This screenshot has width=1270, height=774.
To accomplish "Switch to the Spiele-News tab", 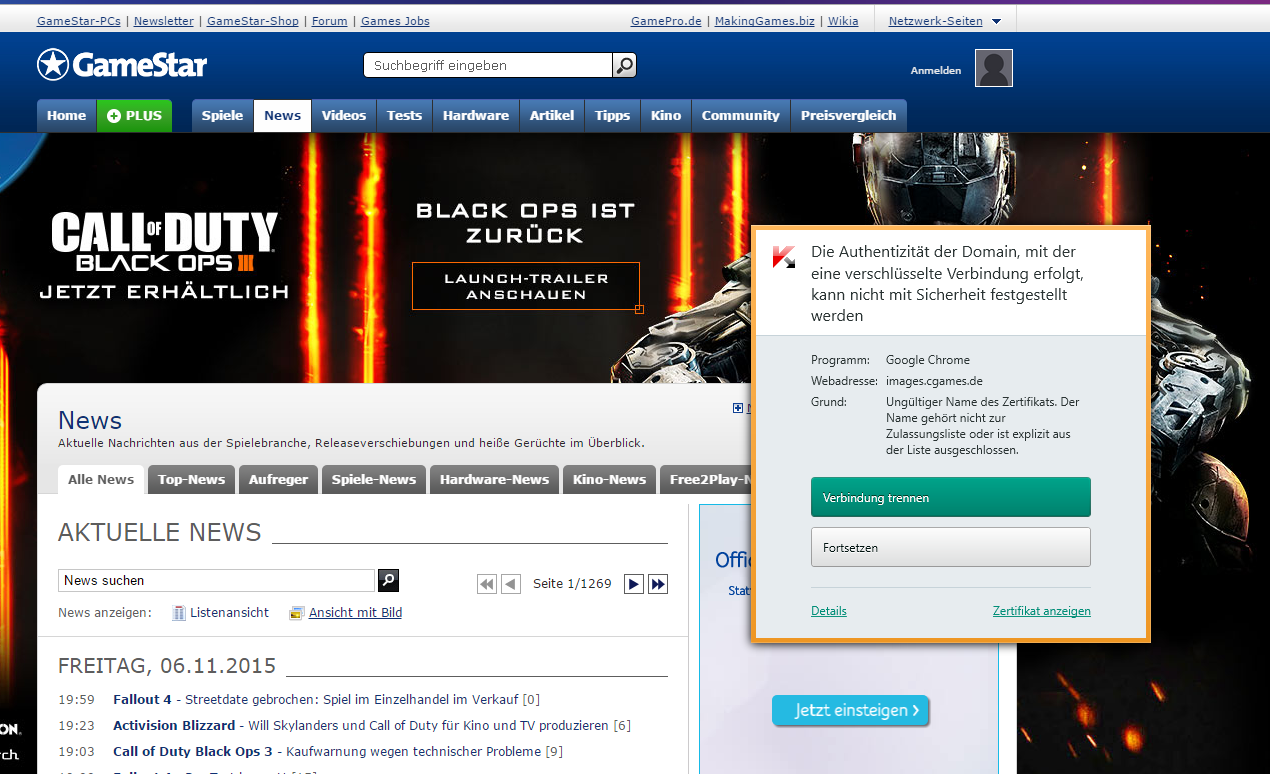I will click(374, 479).
